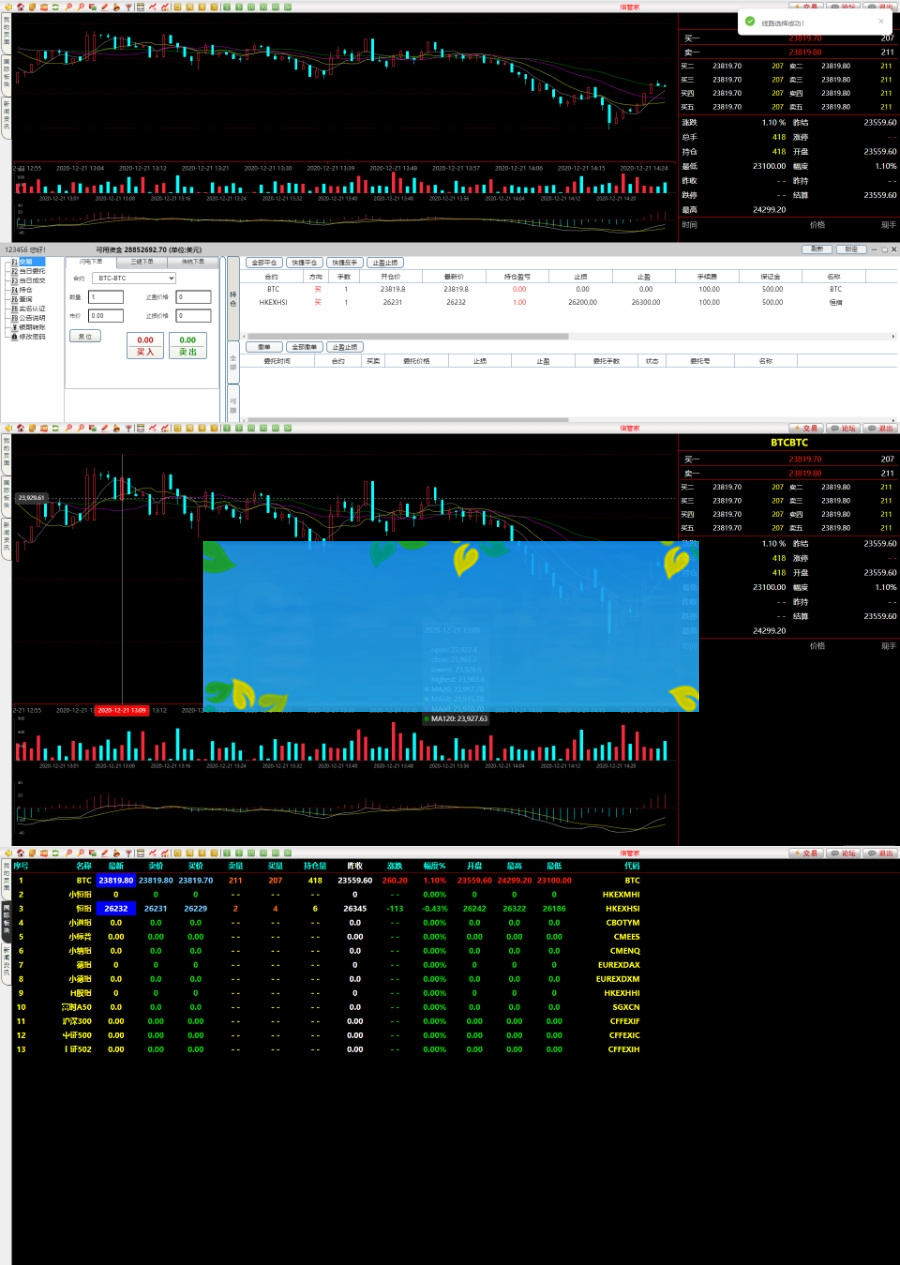Dismiss the green success notification with its X
The width and height of the screenshot is (900, 1265).
[881, 20]
